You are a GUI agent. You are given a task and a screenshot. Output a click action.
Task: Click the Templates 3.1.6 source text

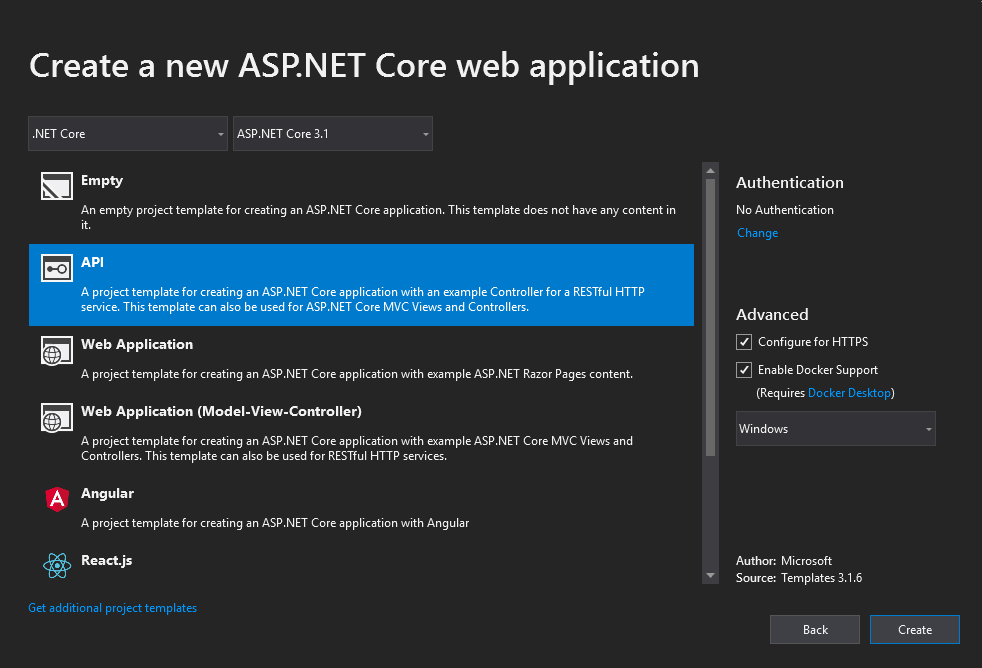822,578
